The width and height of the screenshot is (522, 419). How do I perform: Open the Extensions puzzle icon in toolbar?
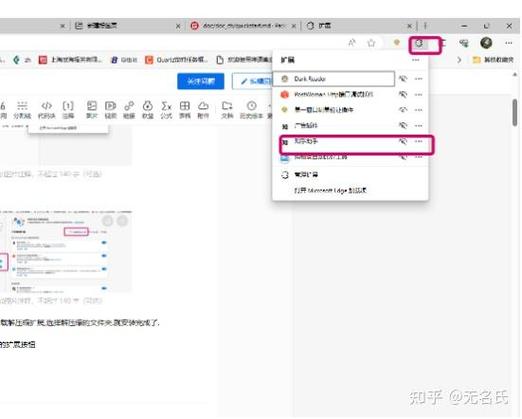pyautogui.click(x=419, y=43)
